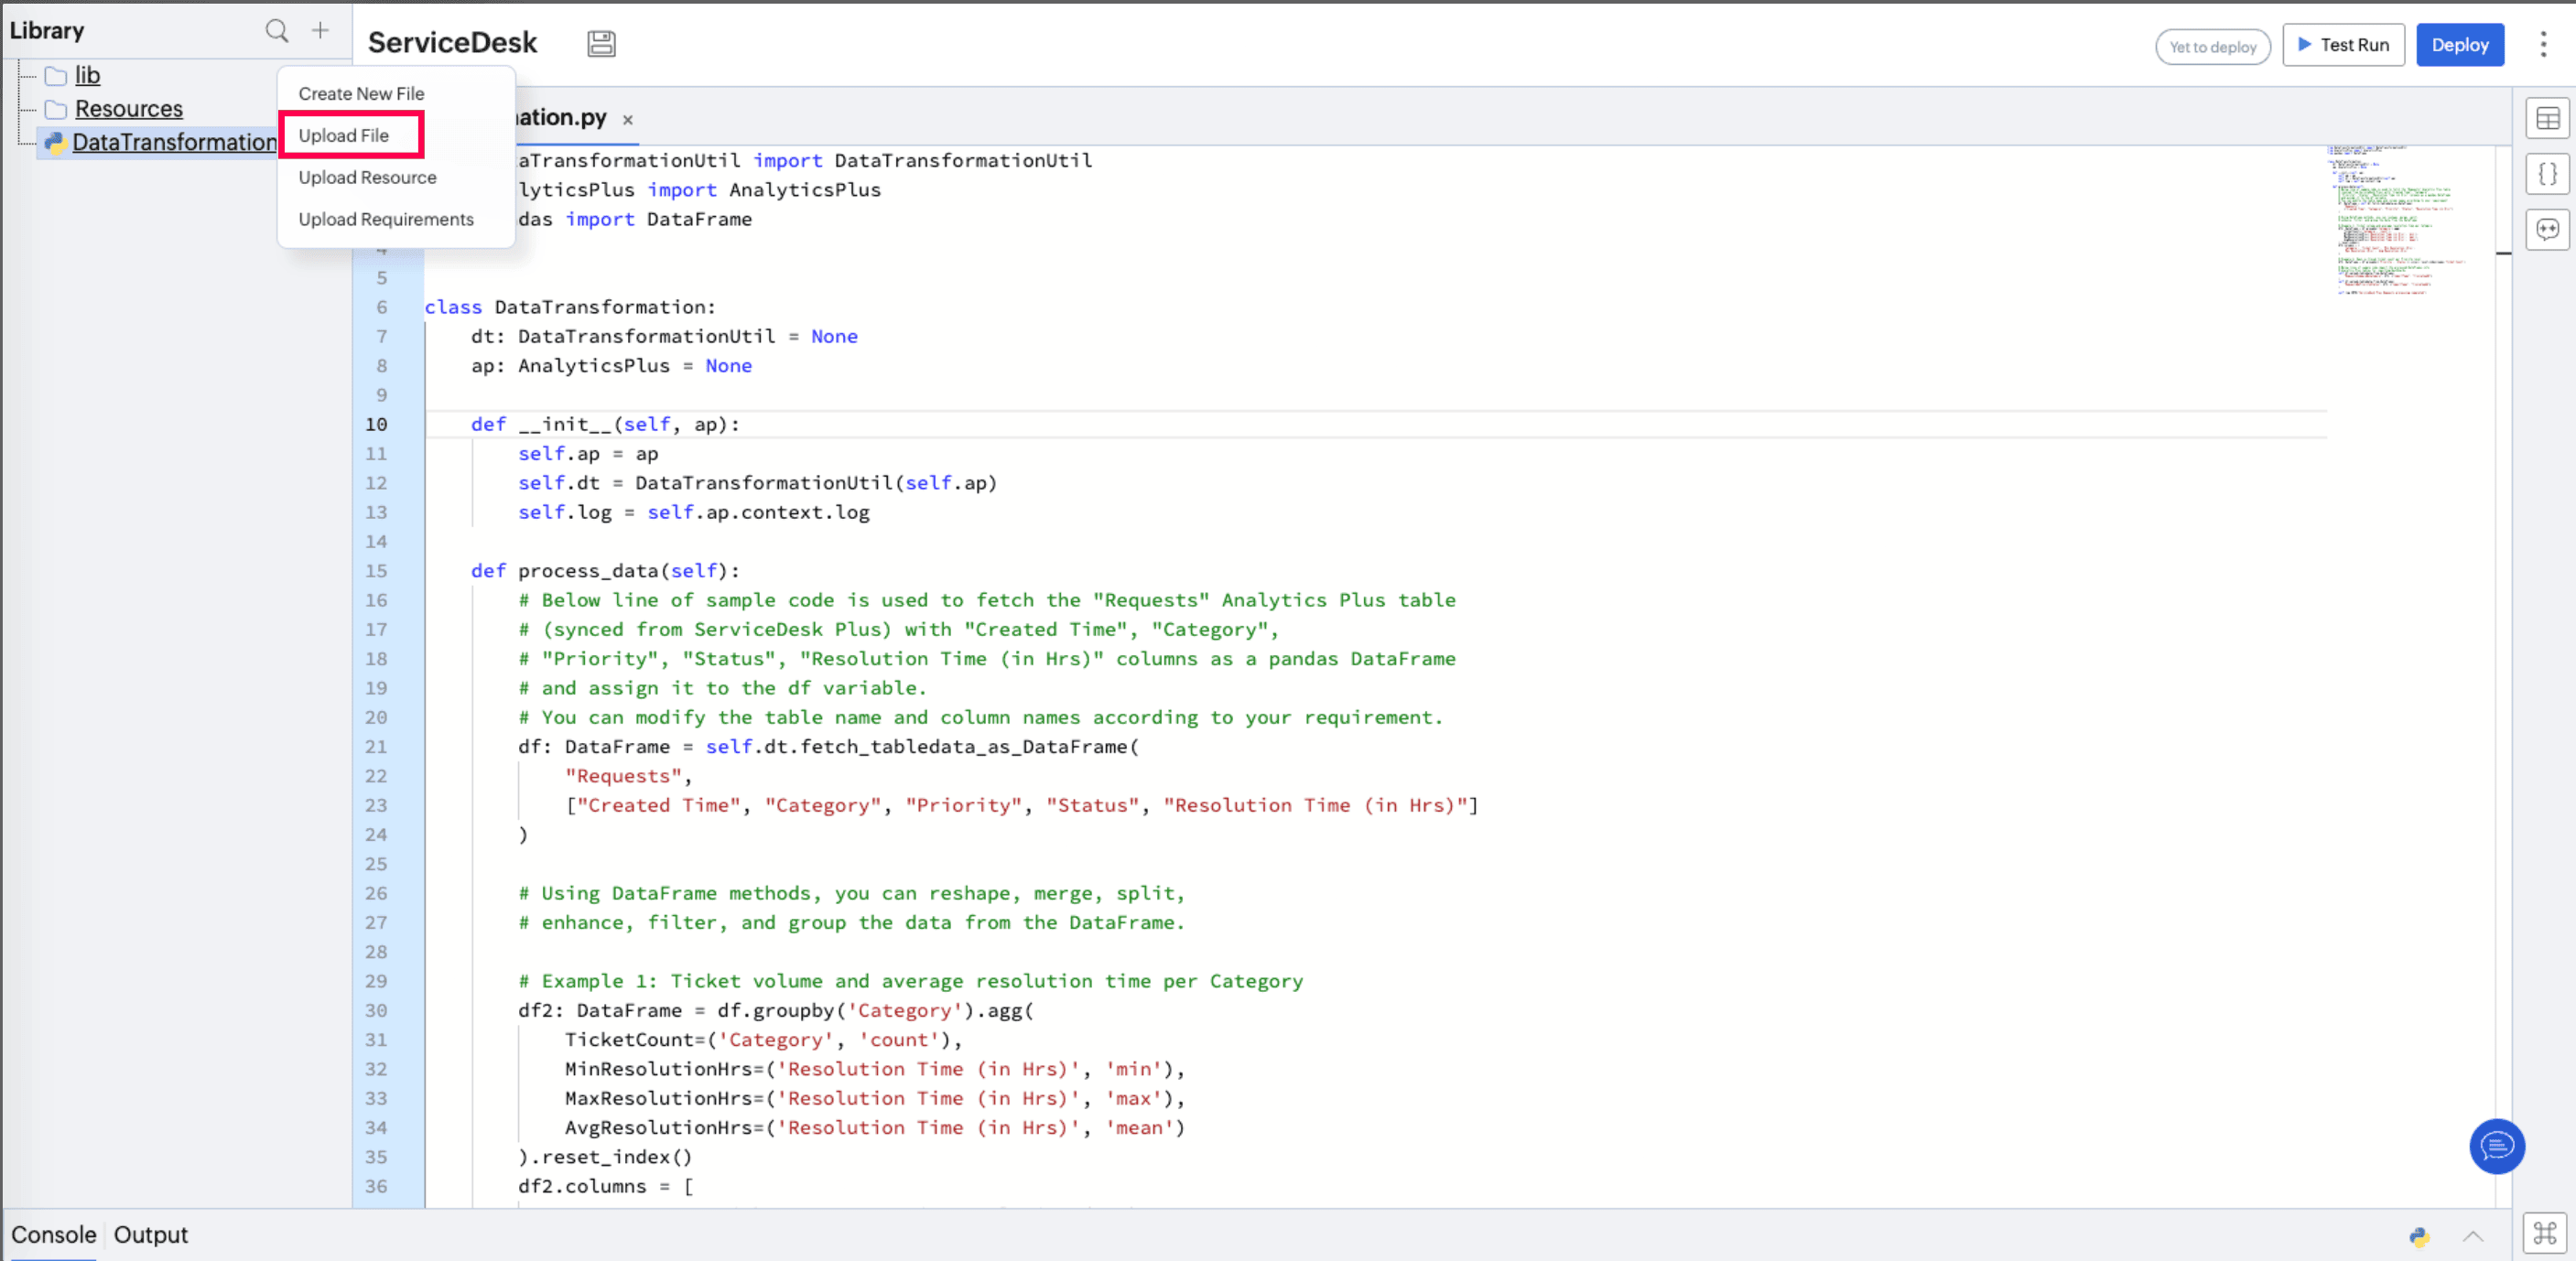Click line number 10 in the gutter
This screenshot has width=2576, height=1261.
[376, 425]
